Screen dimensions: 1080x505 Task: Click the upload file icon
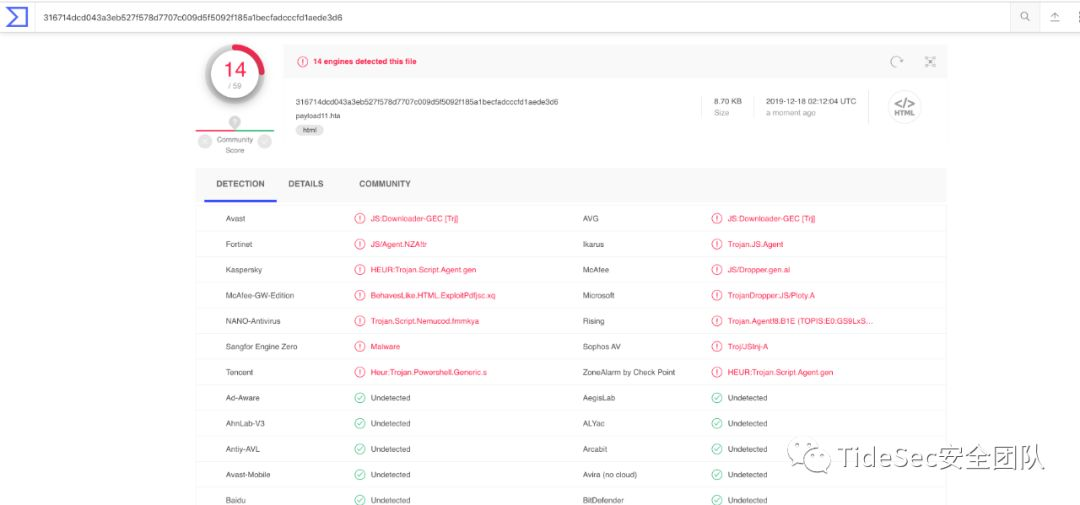[1054, 17]
